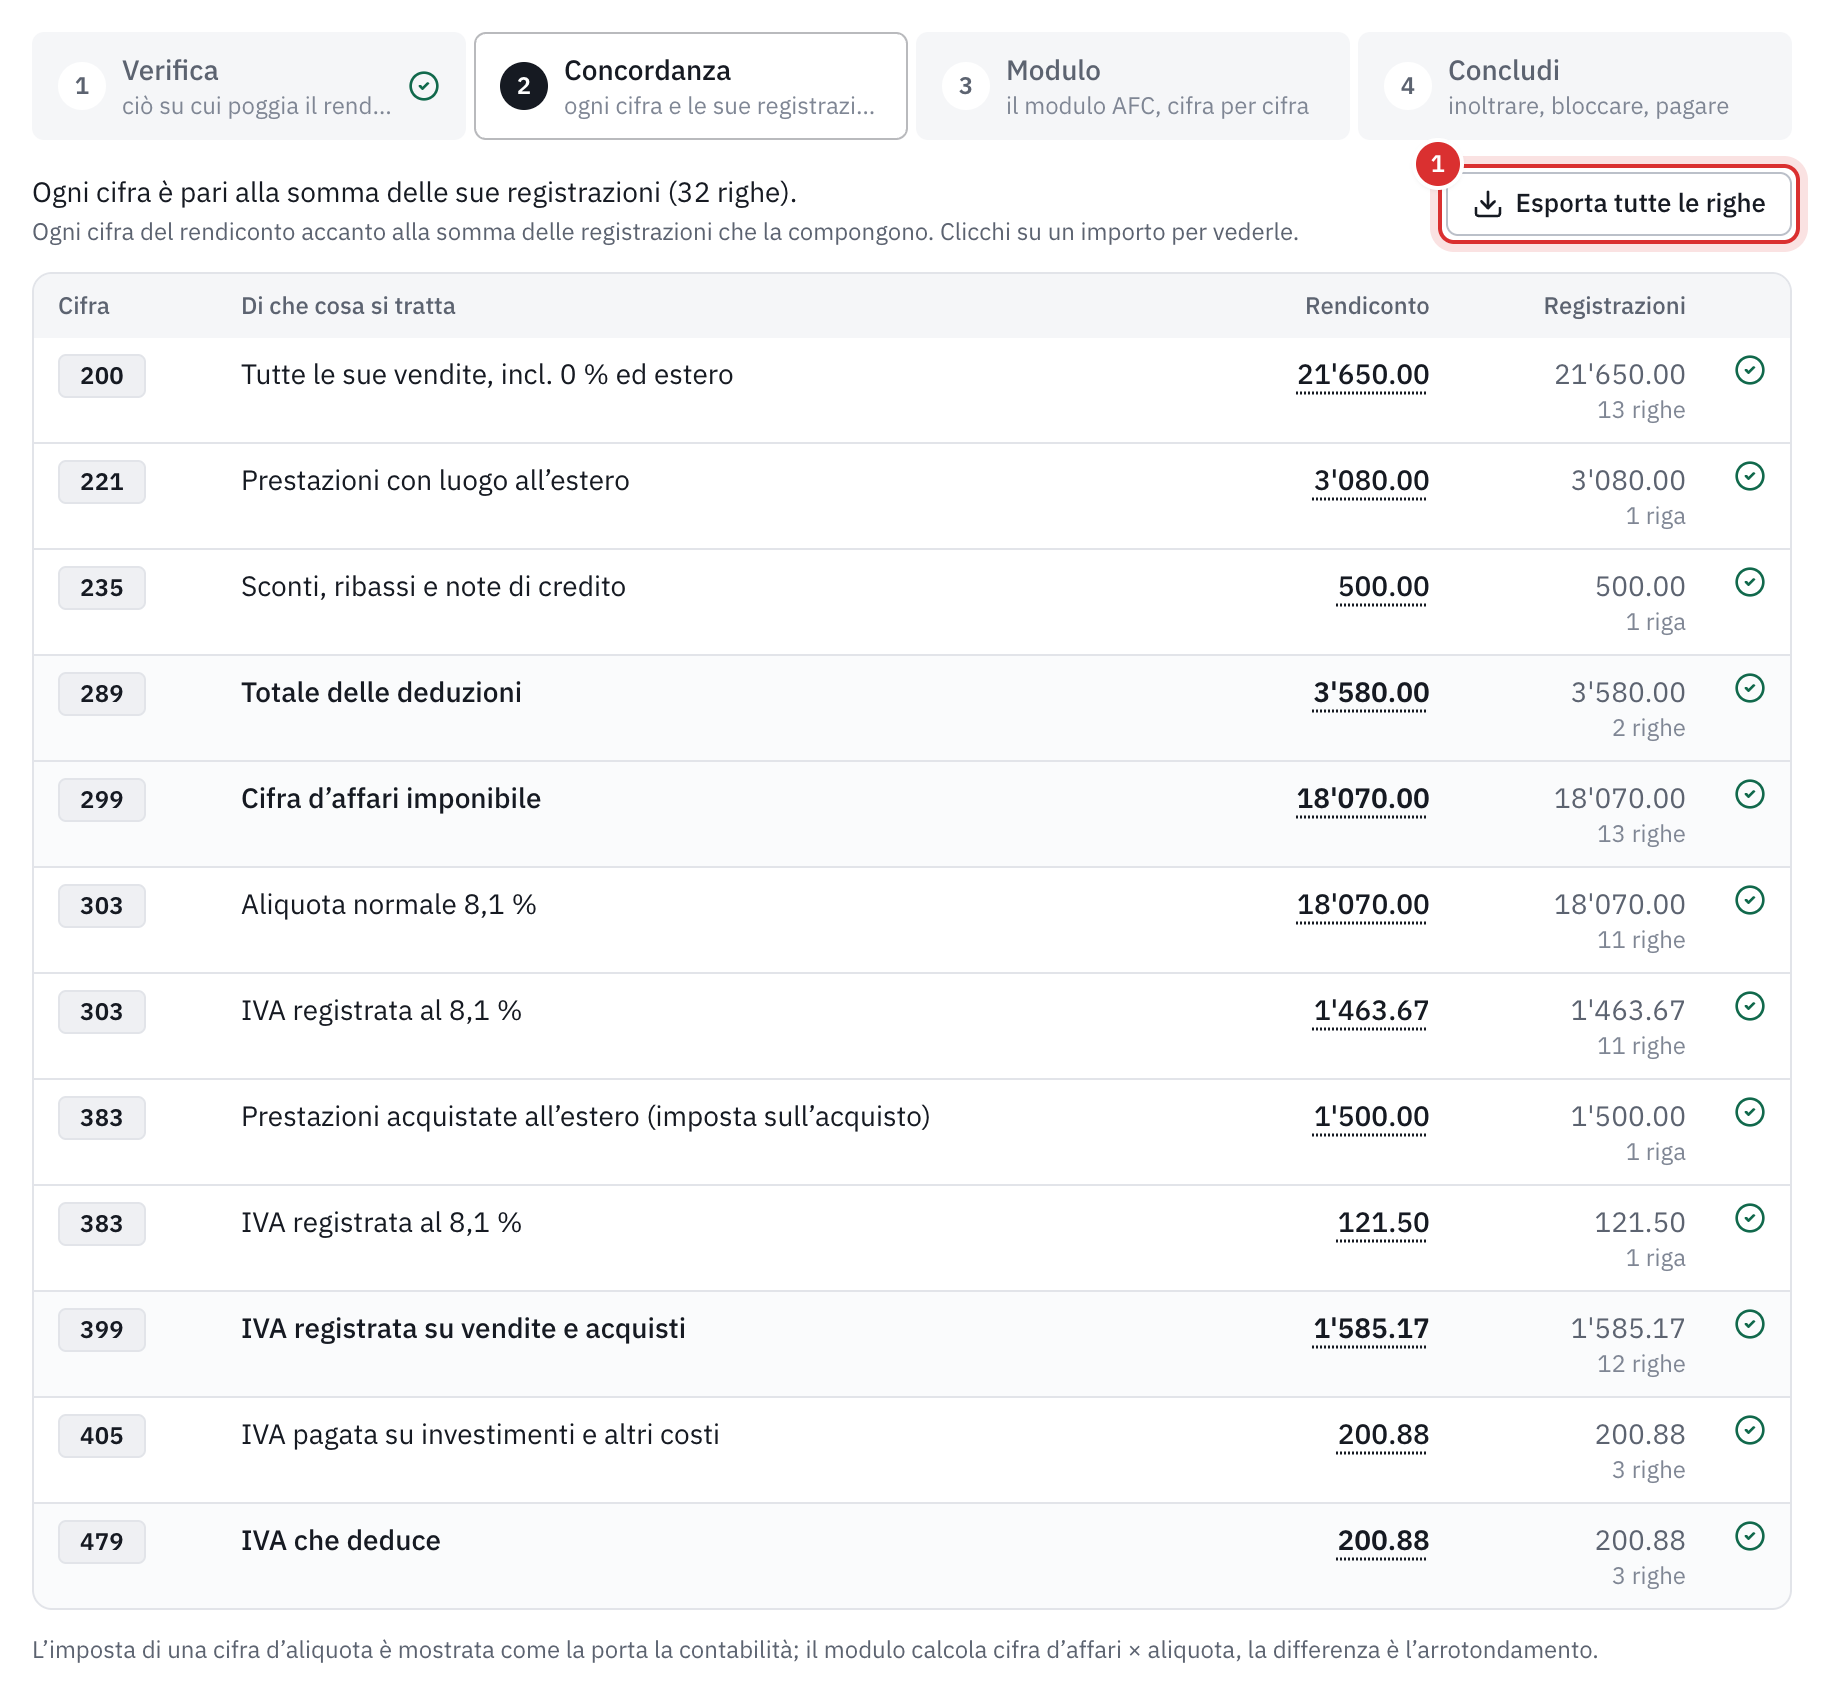The width and height of the screenshot is (1824, 1688).
Task: Click cifra badge 405
Action: [102, 1436]
